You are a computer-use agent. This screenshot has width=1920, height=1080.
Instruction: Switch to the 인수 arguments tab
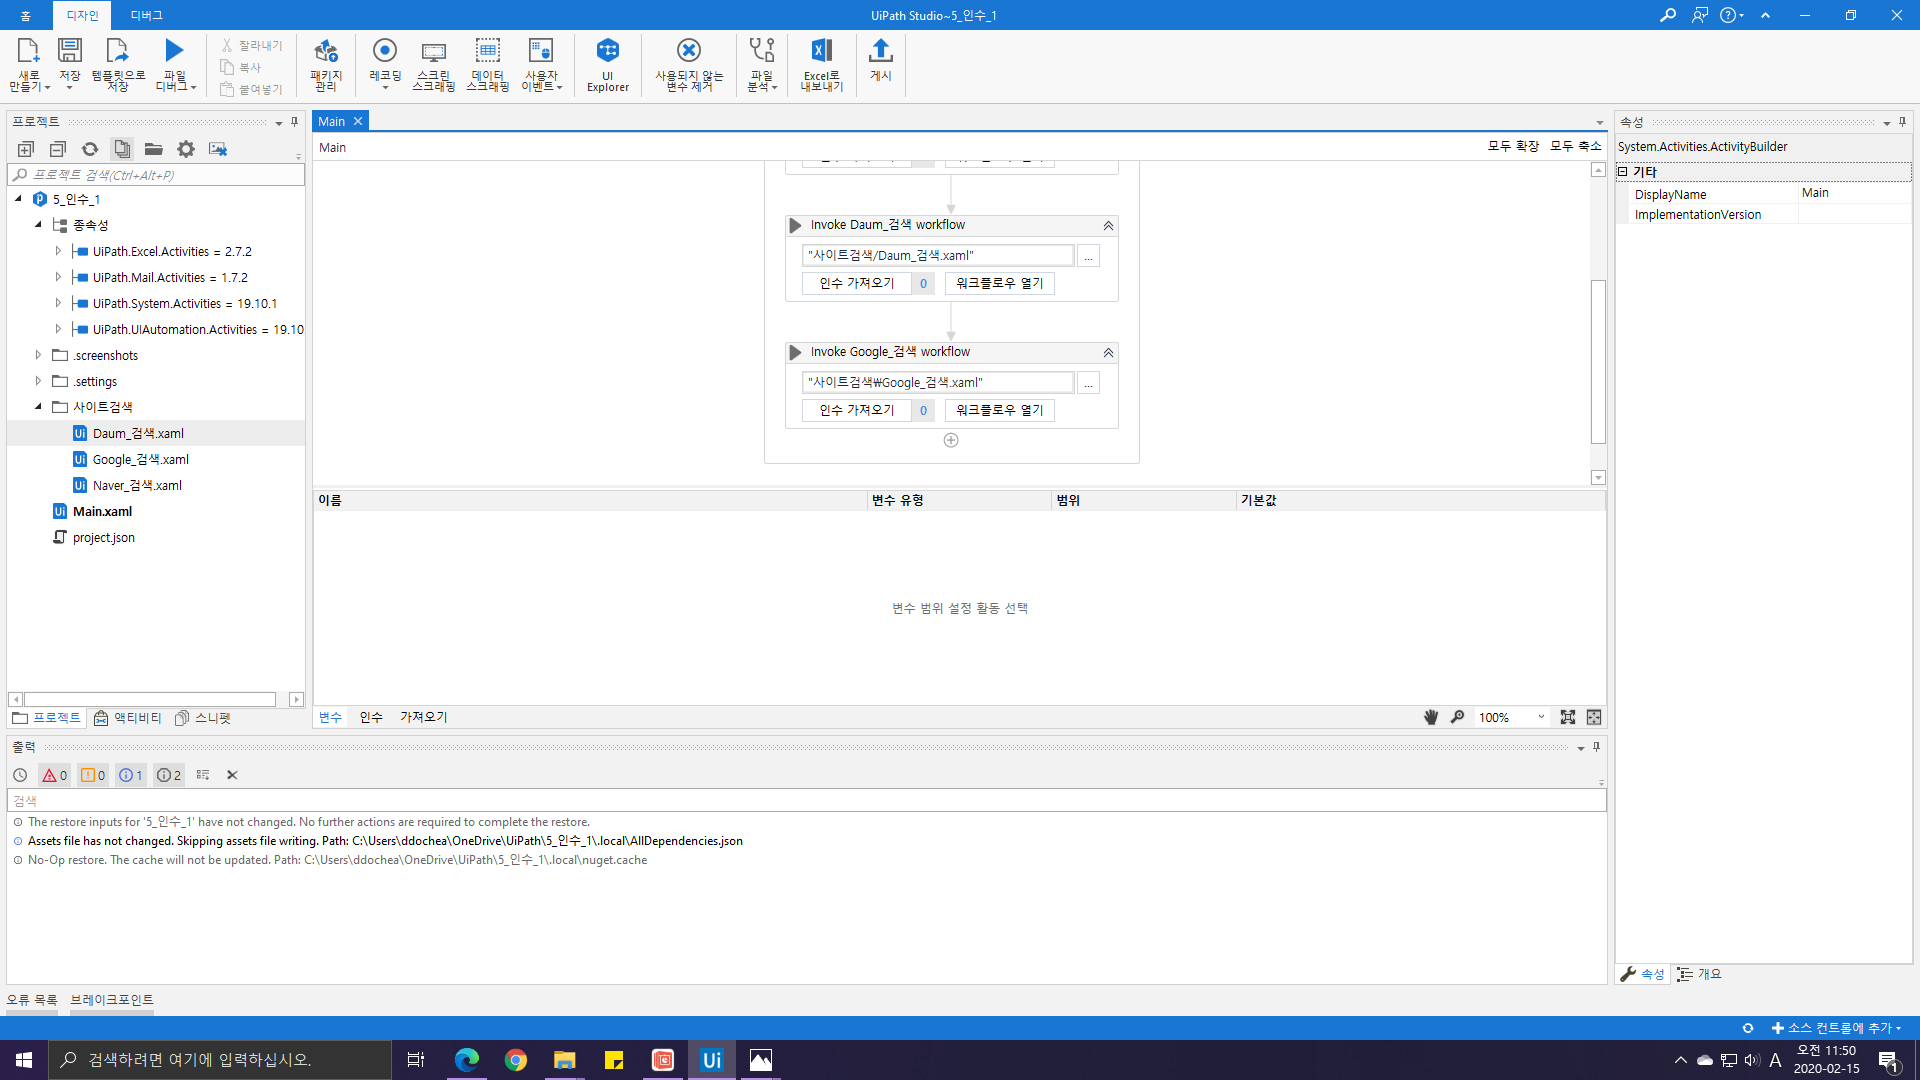tap(371, 717)
